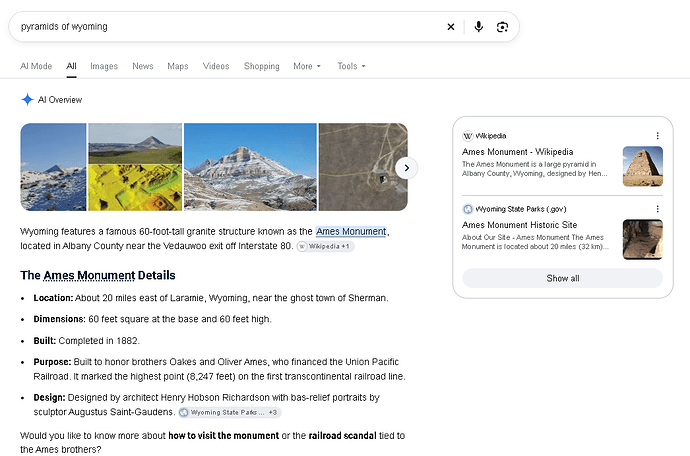Click the 'Design:' bullet text
Image resolution: width=690 pixels, height=456 pixels.
point(206,405)
